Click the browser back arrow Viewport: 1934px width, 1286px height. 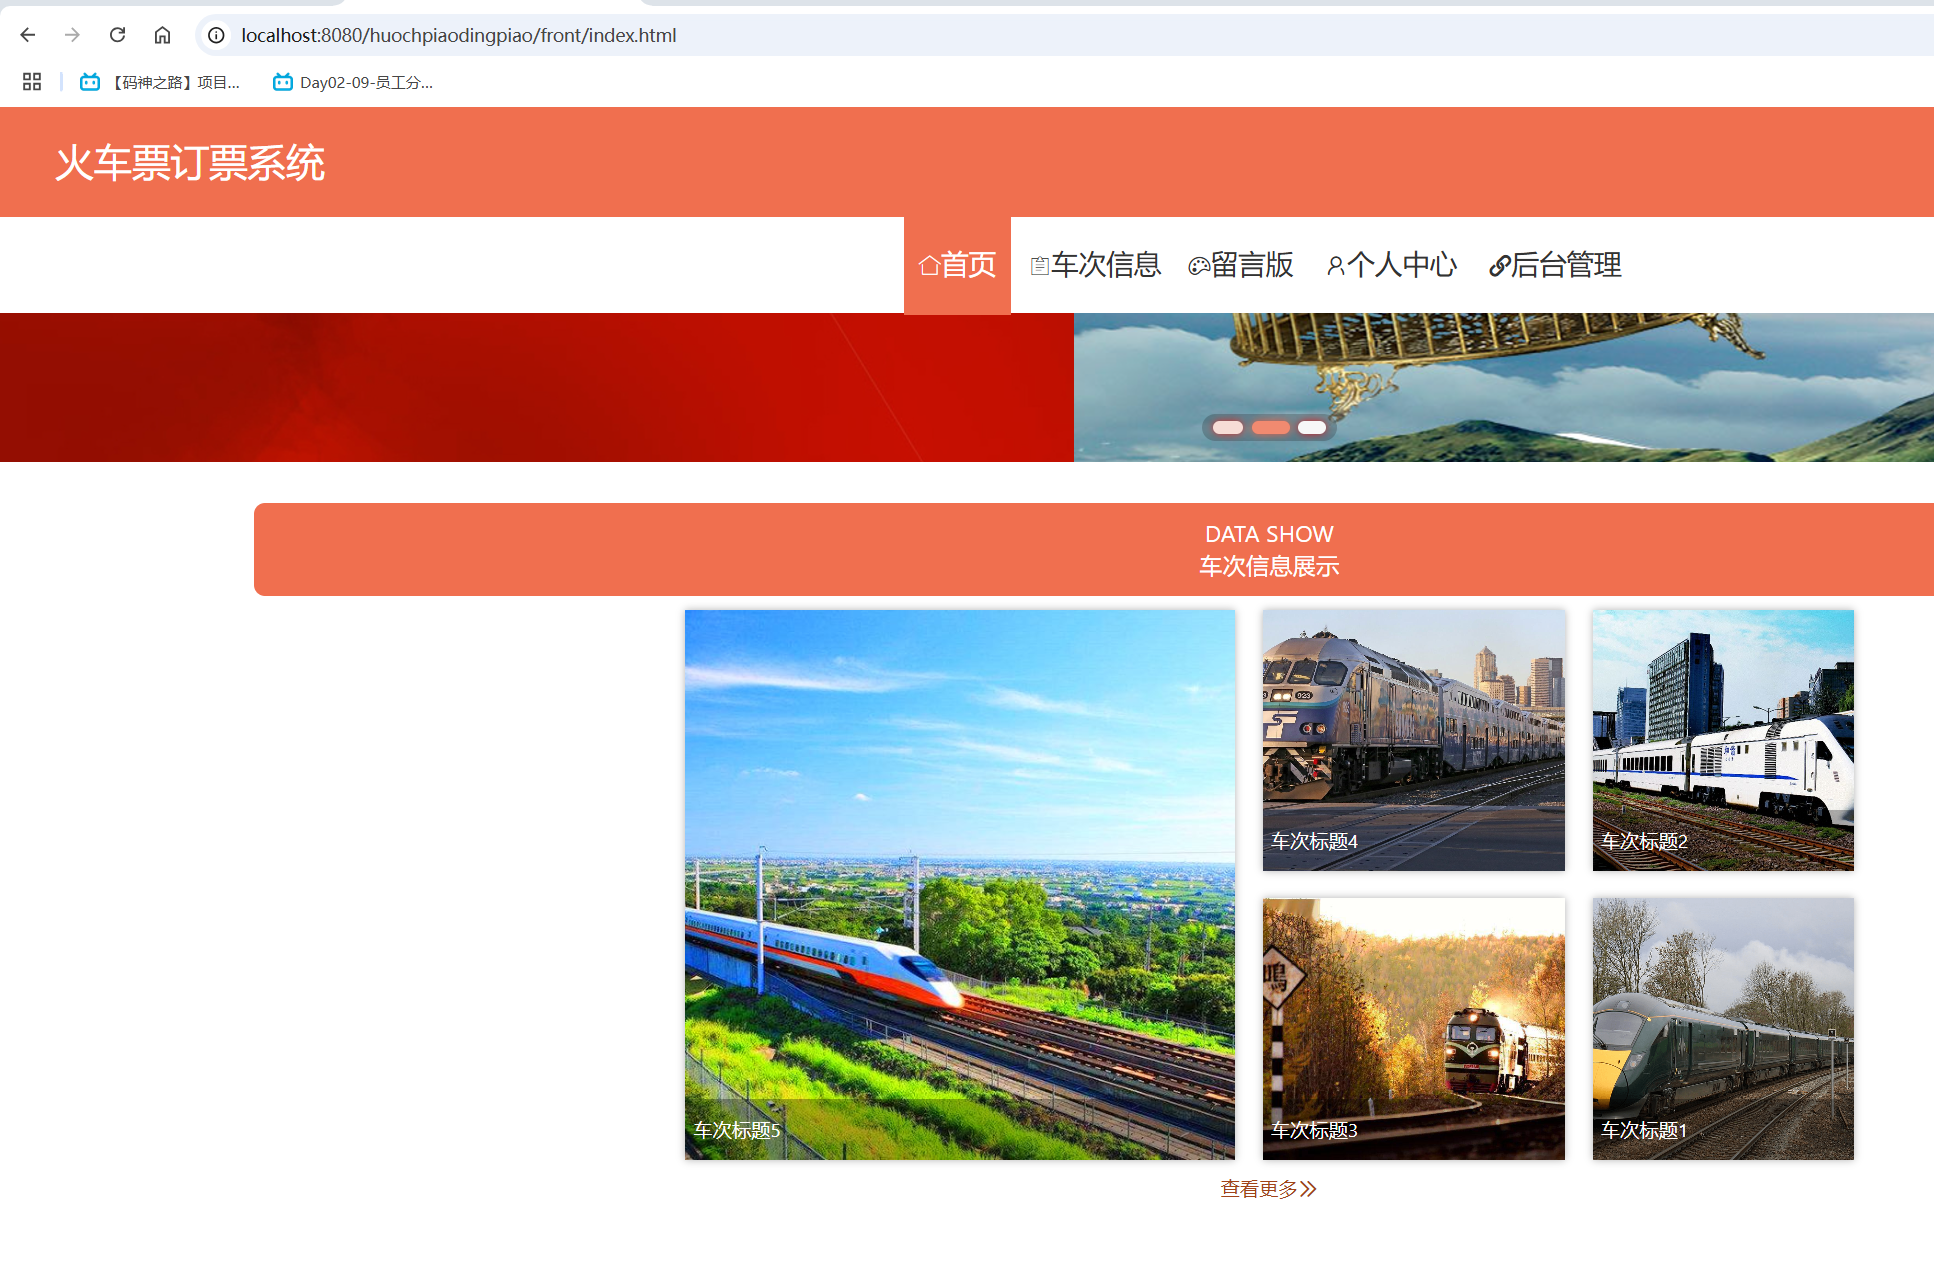pos(28,35)
